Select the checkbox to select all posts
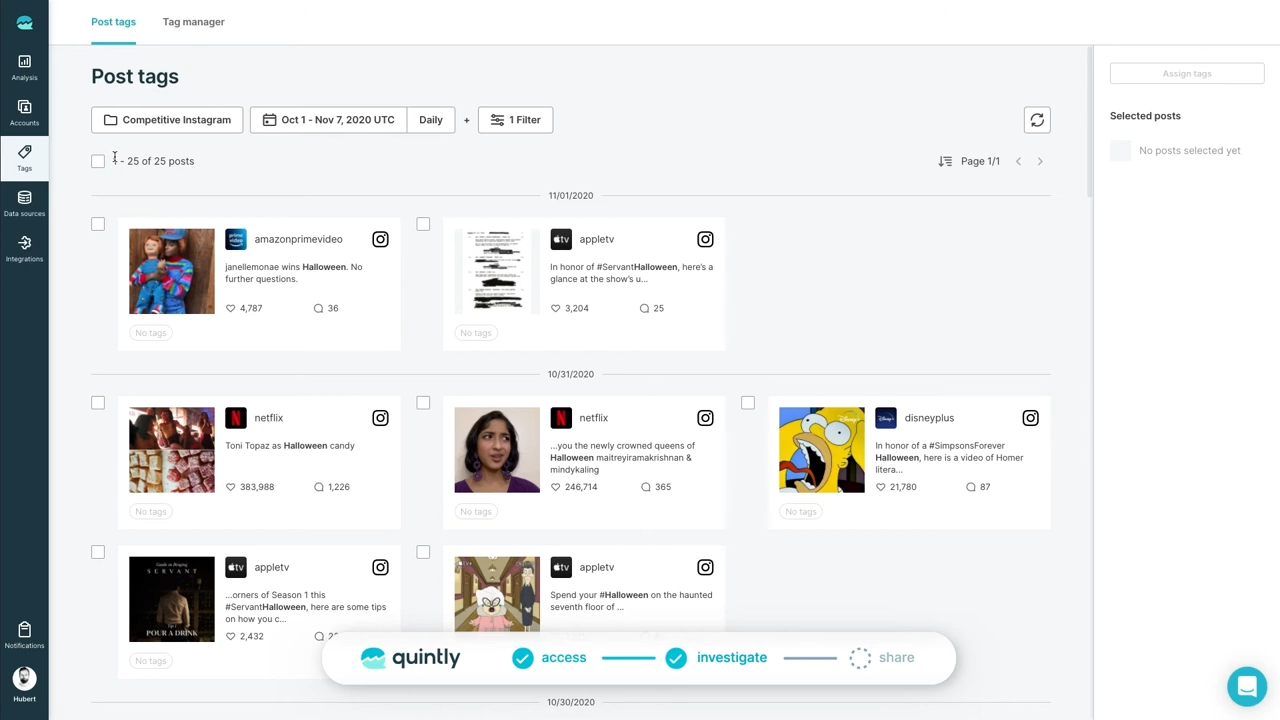The height and width of the screenshot is (720, 1280). [98, 161]
